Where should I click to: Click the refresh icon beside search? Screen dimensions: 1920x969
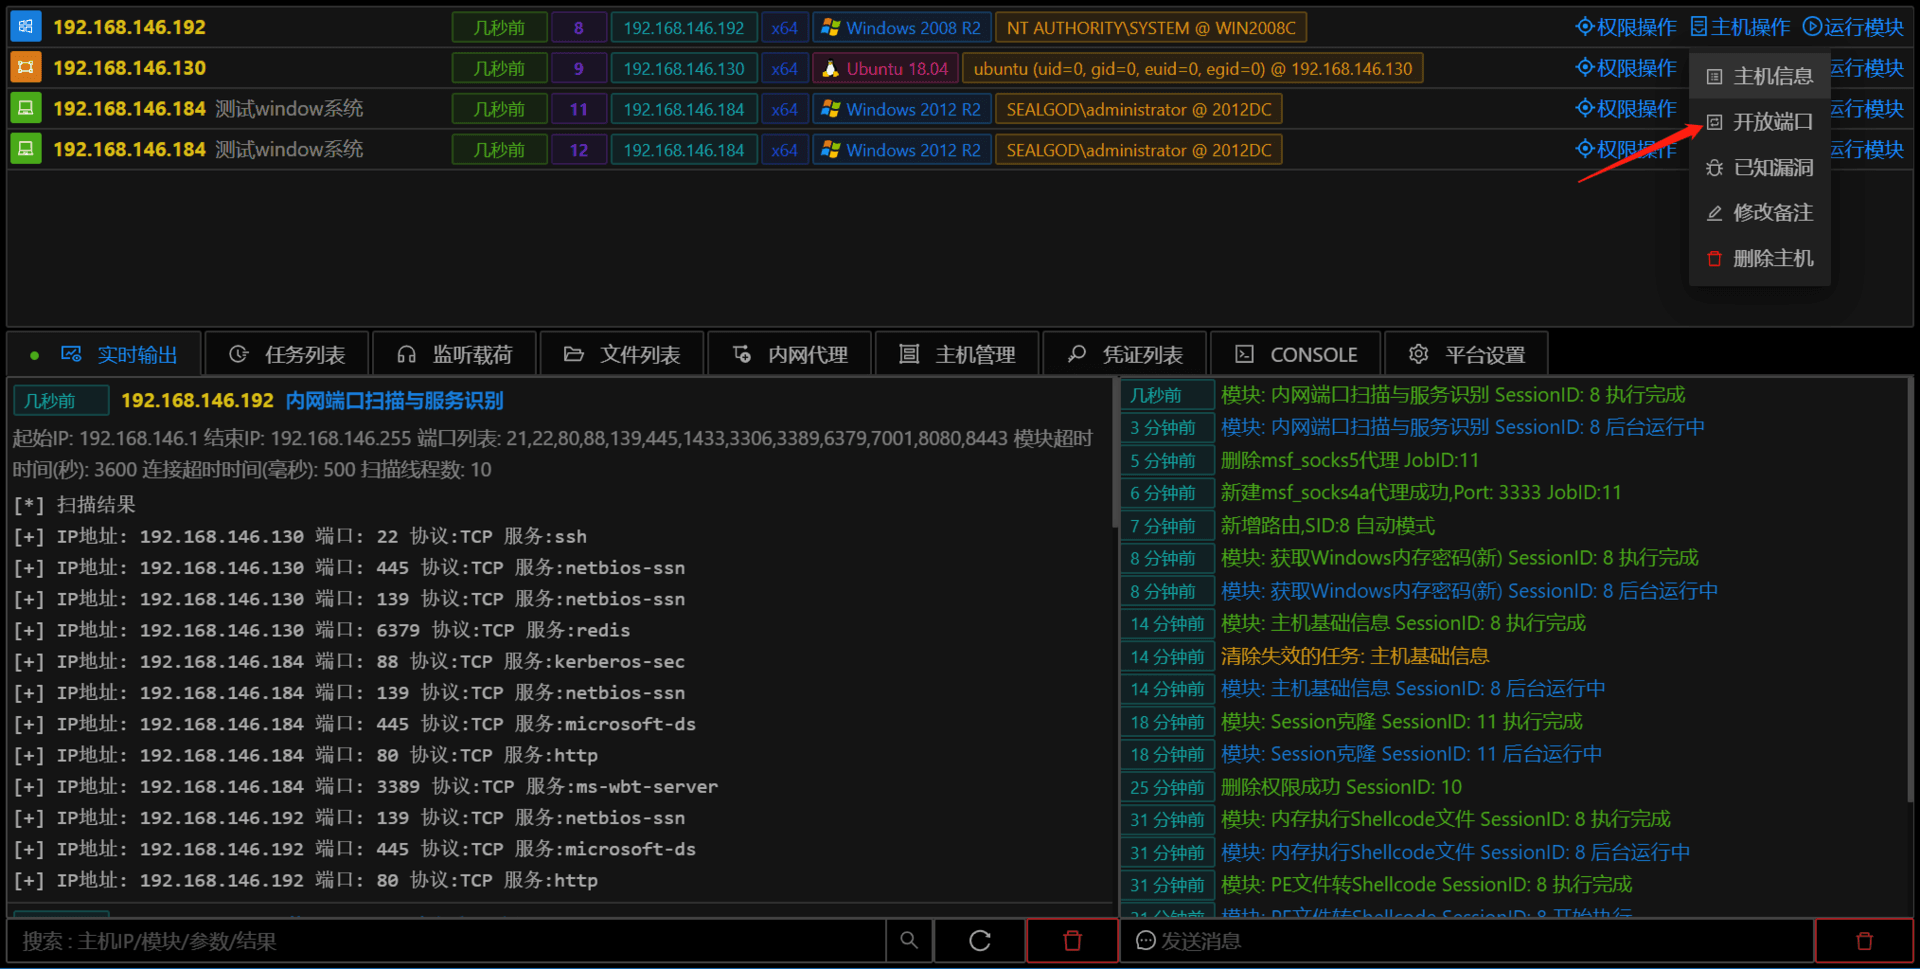[x=980, y=941]
